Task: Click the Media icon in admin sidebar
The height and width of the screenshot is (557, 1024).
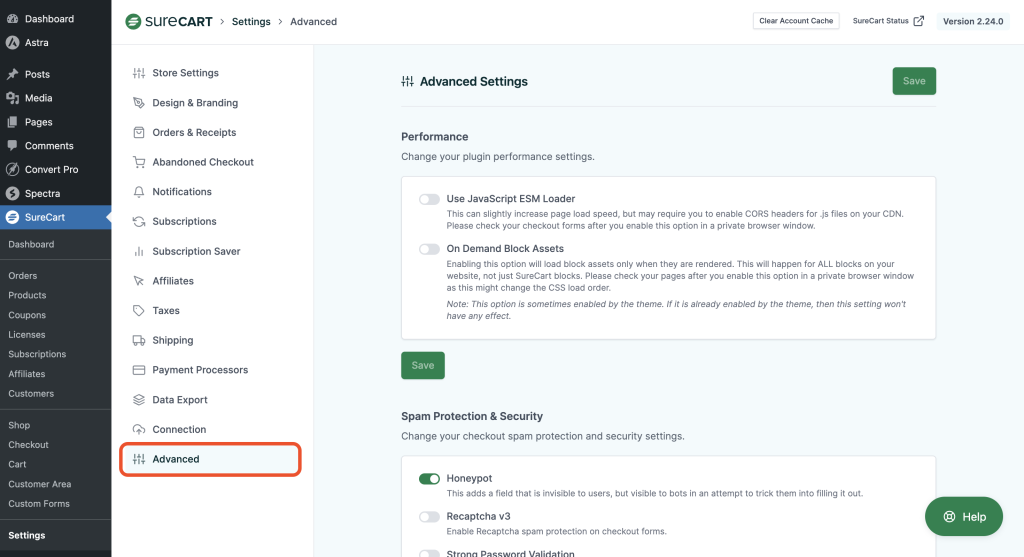Action: click(x=12, y=98)
